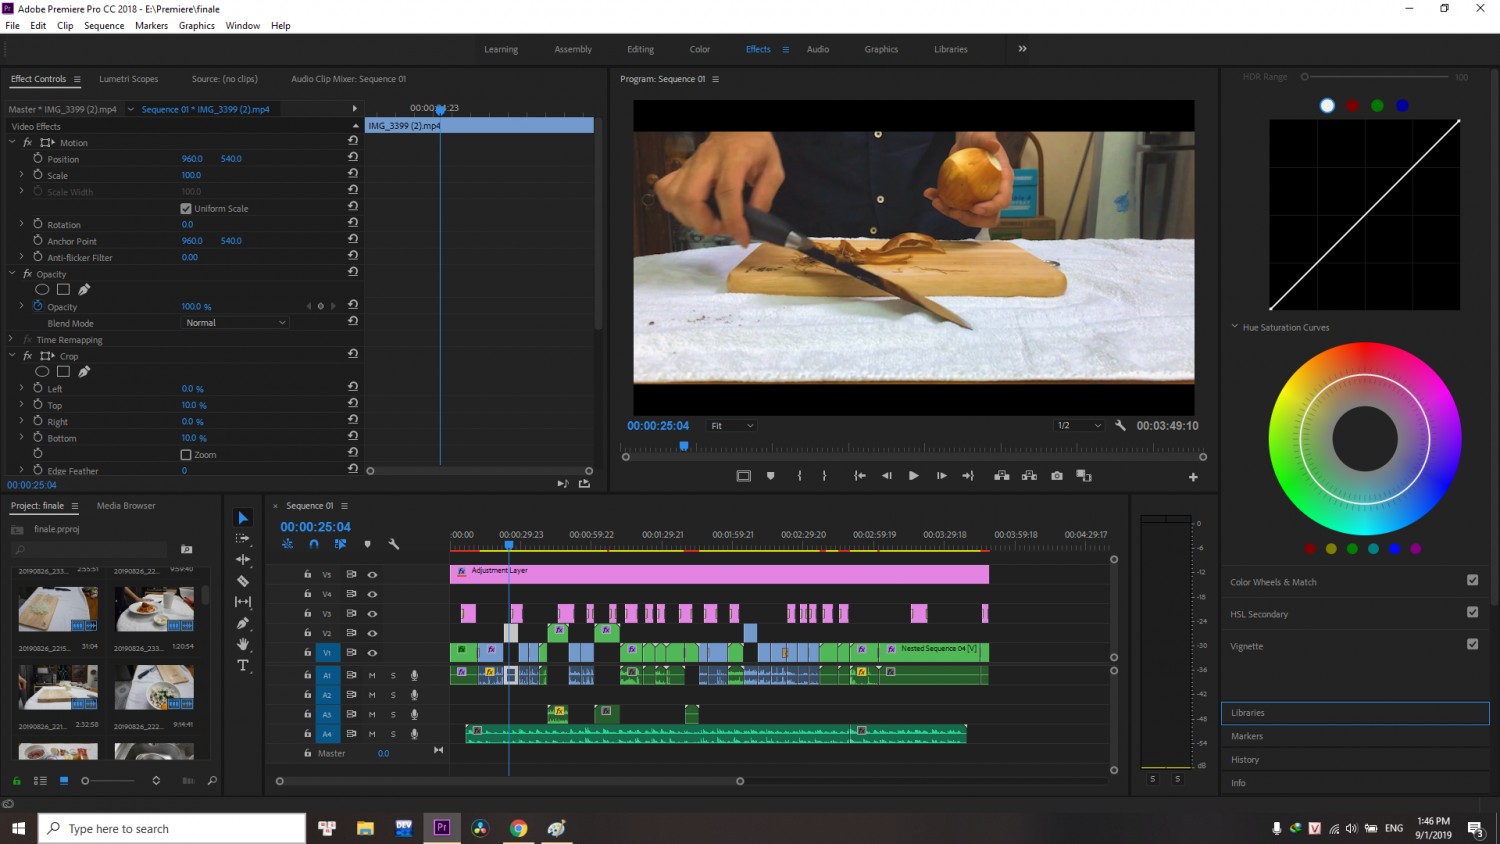Open Program monitor button editor plus
Image resolution: width=1500 pixels, height=844 pixels.
click(x=1193, y=477)
